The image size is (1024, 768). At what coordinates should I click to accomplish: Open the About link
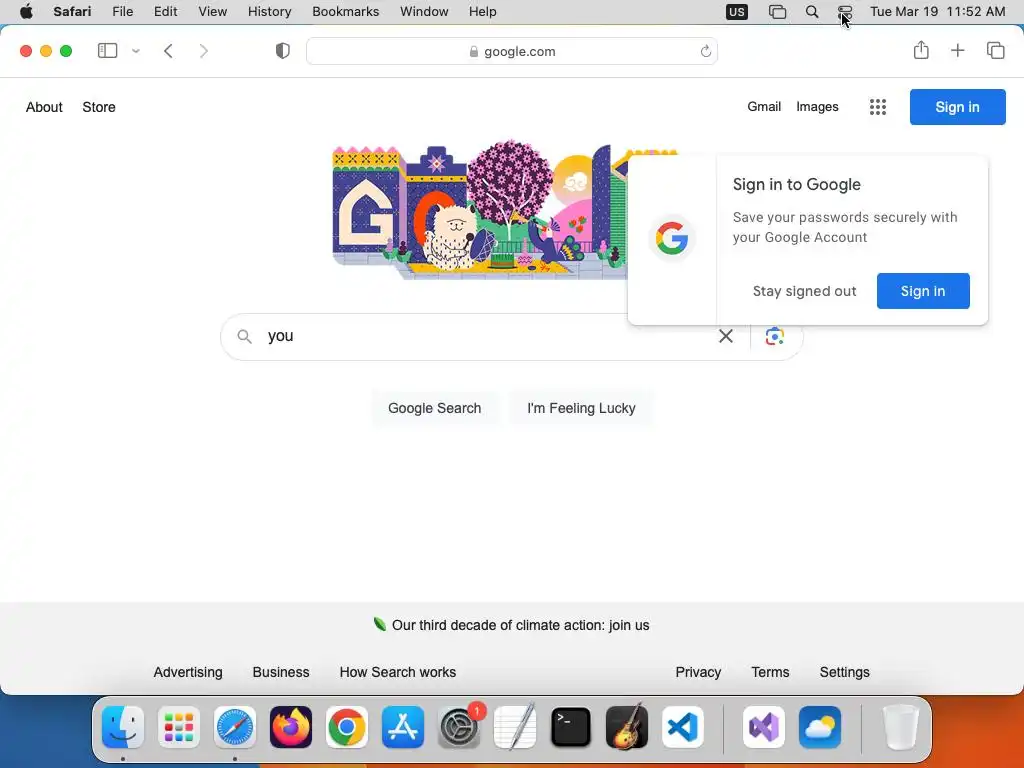click(44, 107)
